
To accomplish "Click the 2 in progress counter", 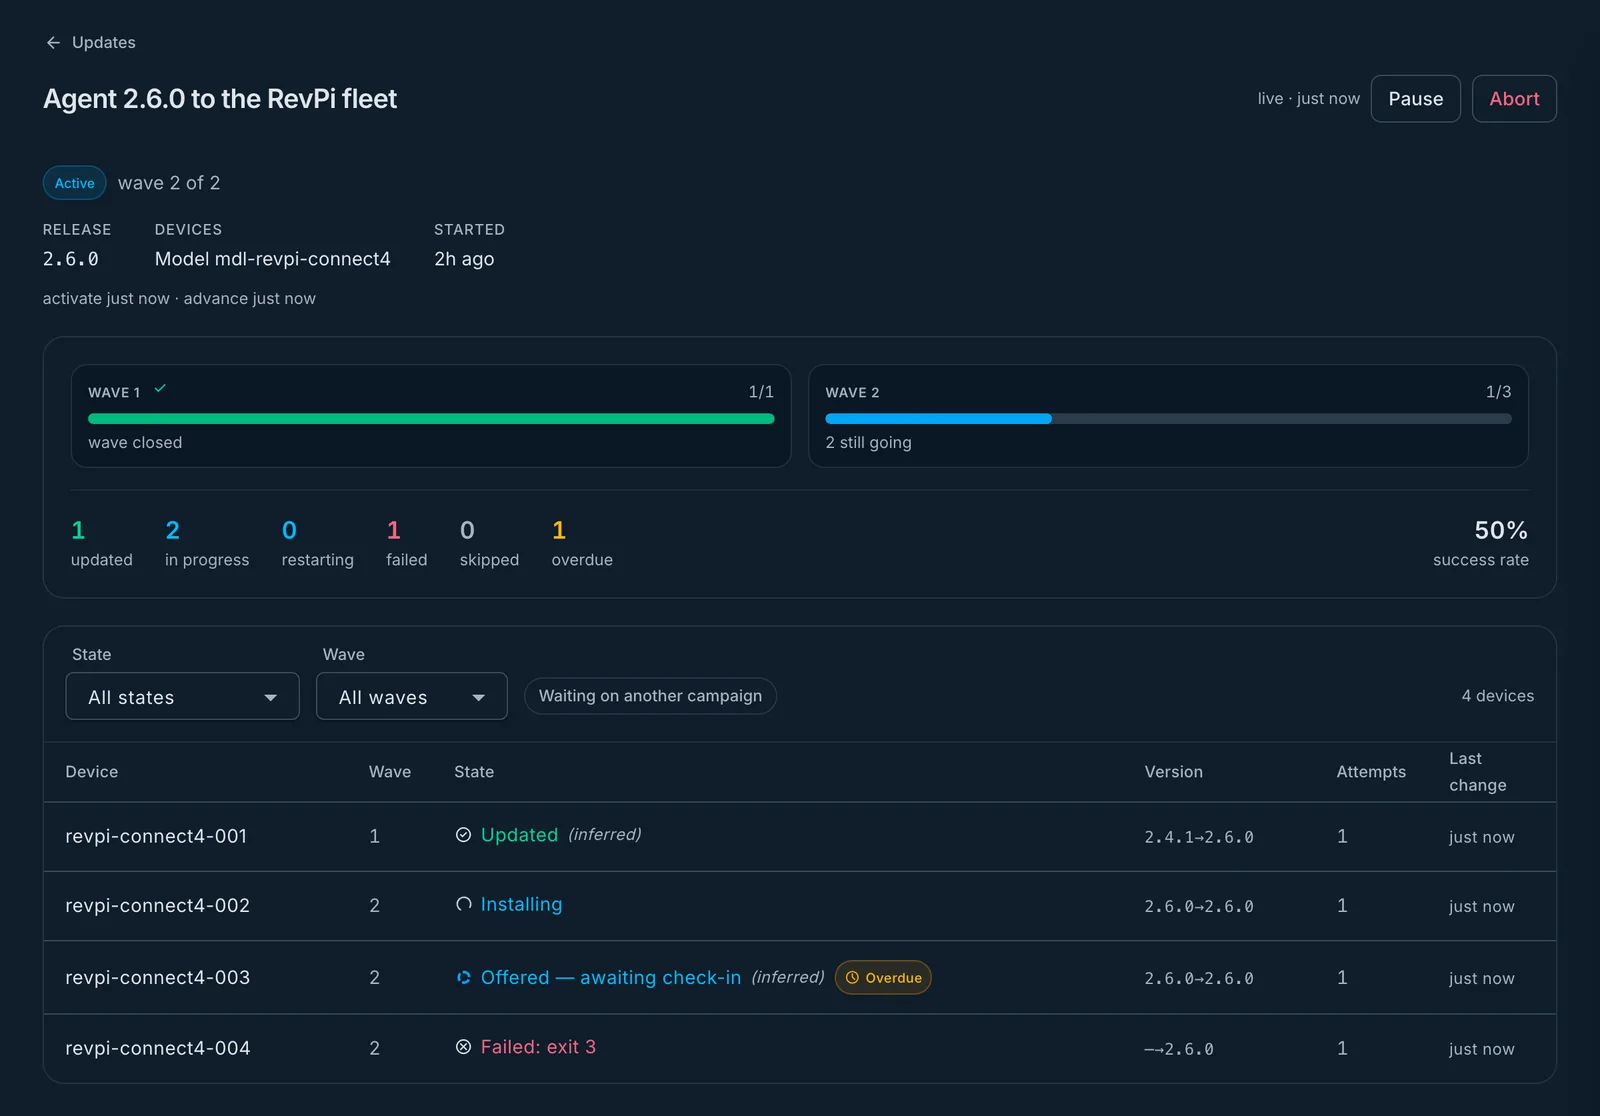I will tap(207, 544).
